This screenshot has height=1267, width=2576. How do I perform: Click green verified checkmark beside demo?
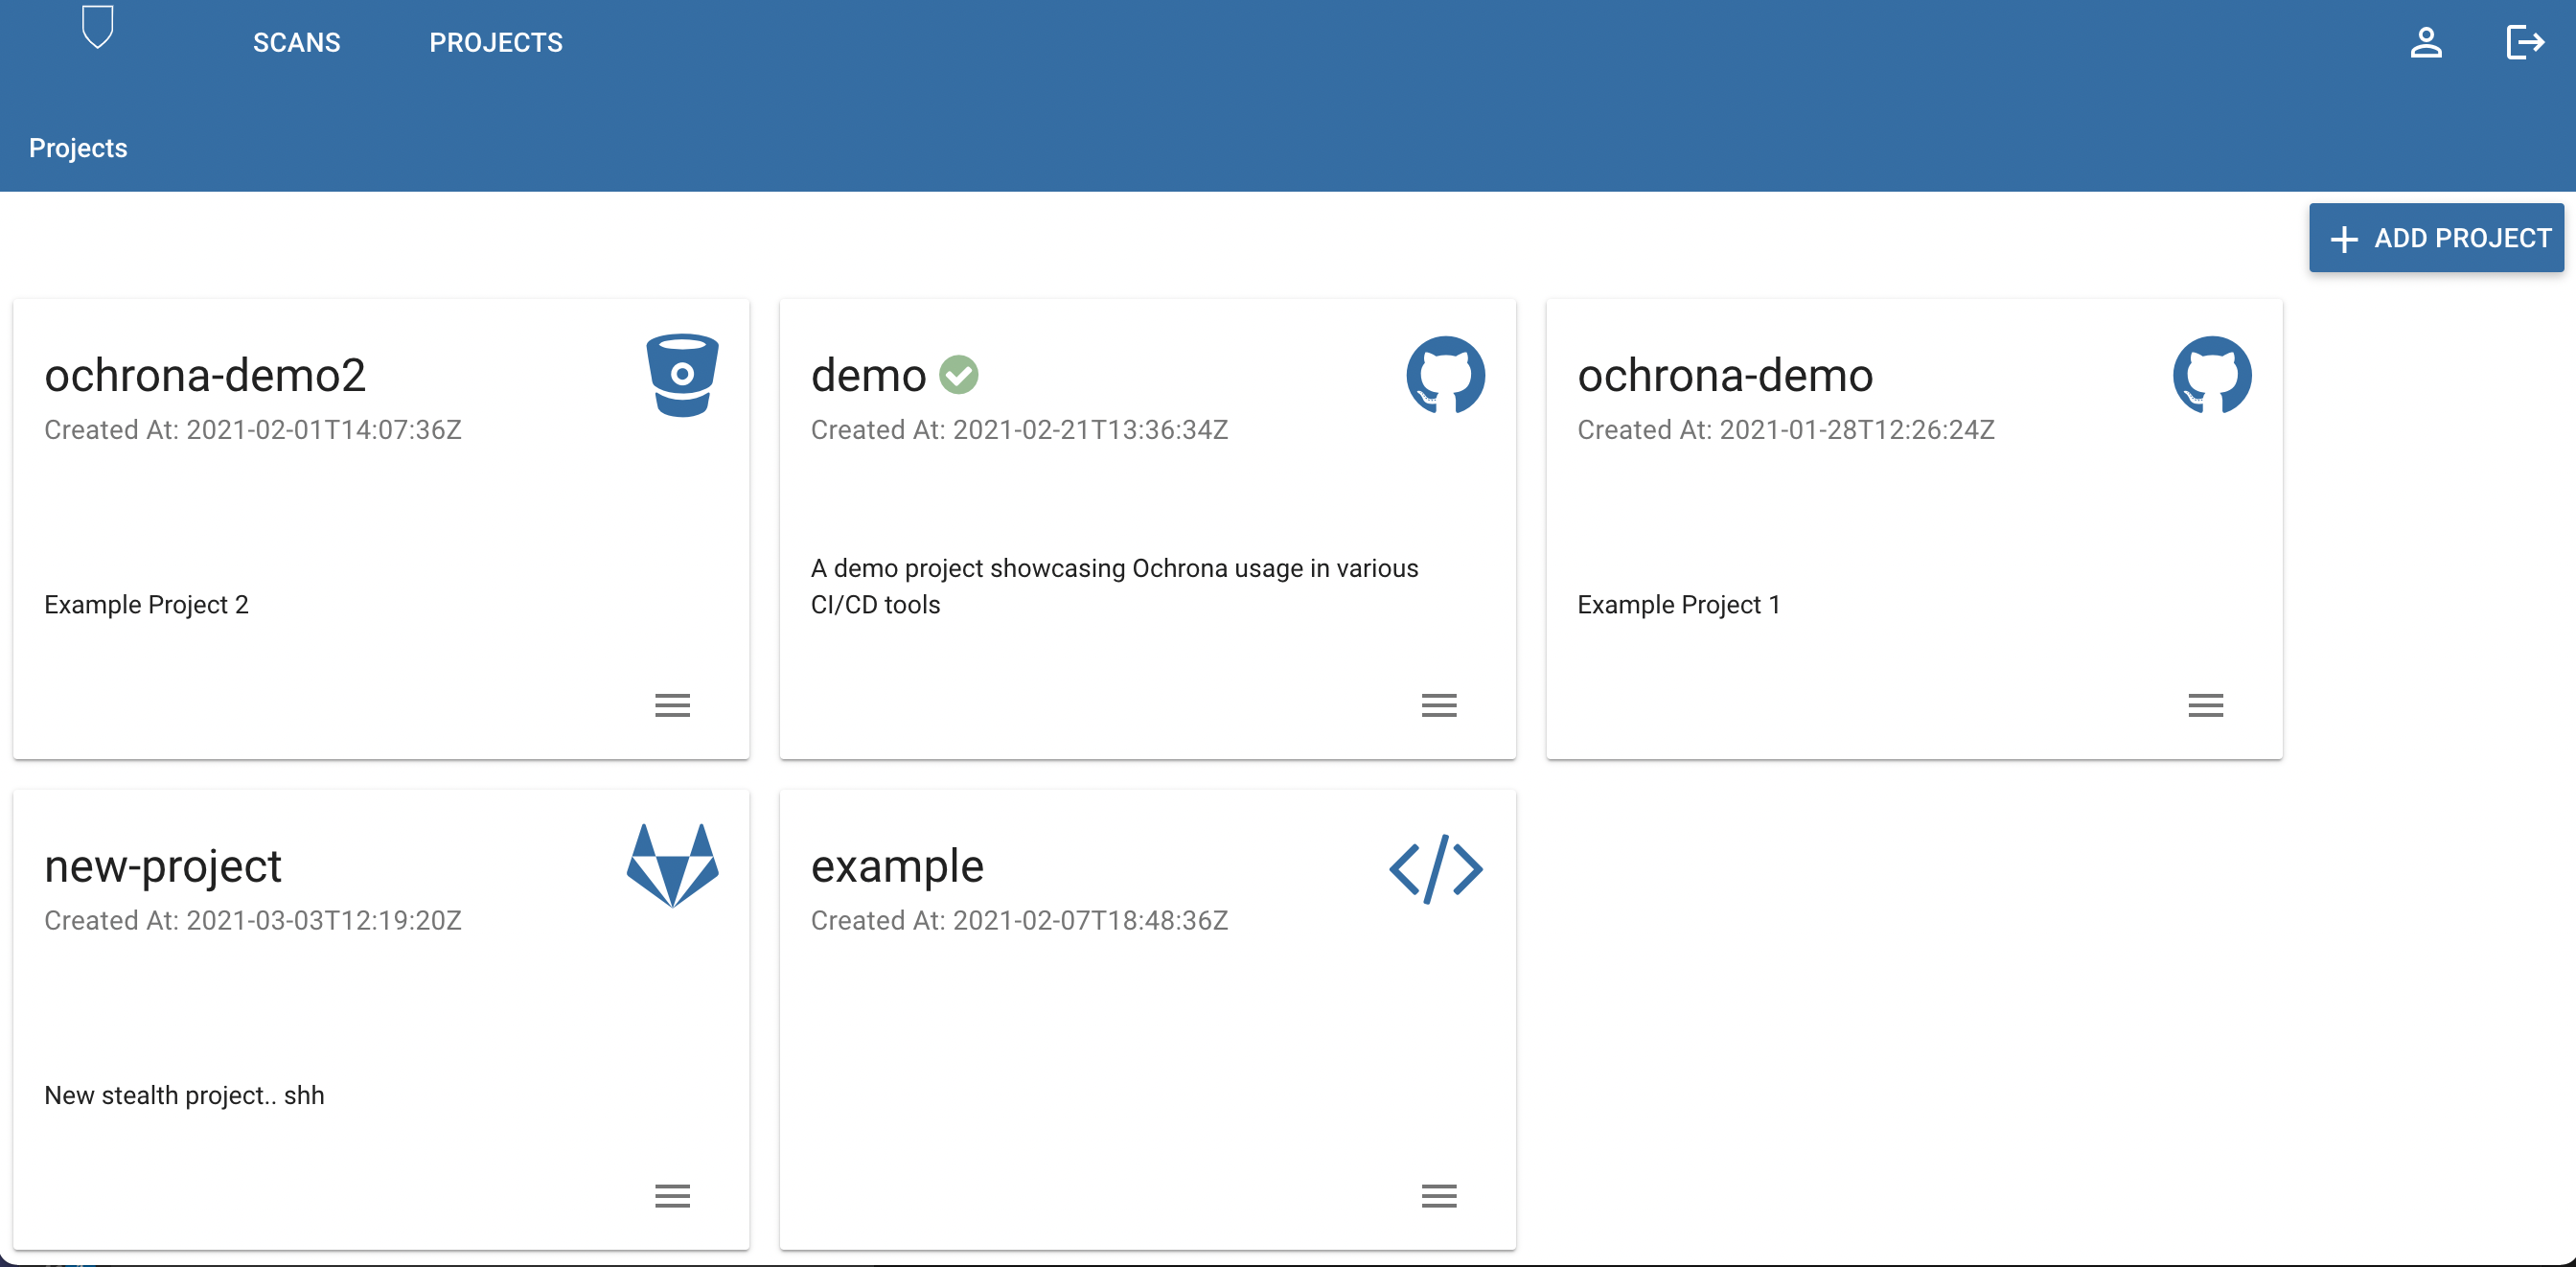pos(958,375)
